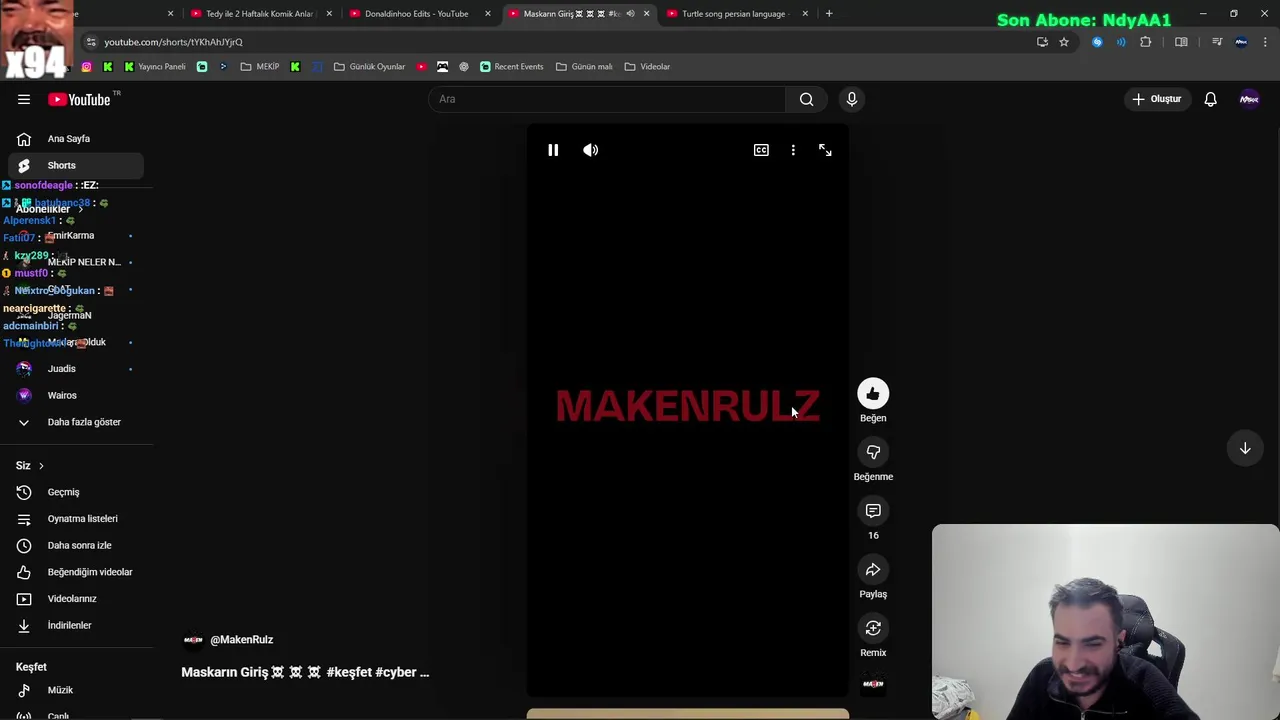Open Daha sonra izle list

point(75,545)
